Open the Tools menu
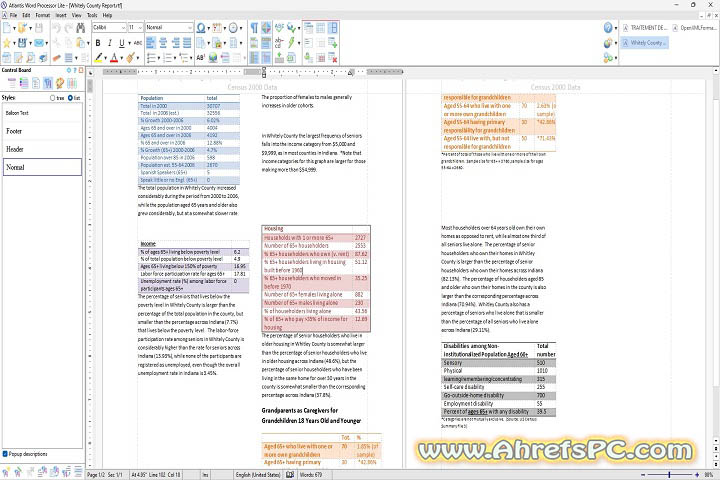The image size is (720, 480). pyautogui.click(x=92, y=15)
